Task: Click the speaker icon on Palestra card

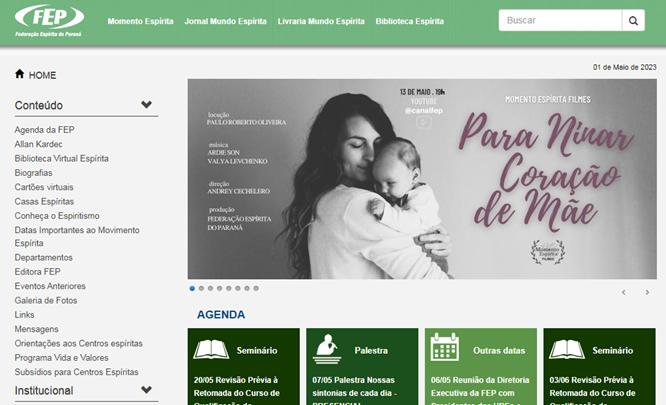Action: pos(327,349)
